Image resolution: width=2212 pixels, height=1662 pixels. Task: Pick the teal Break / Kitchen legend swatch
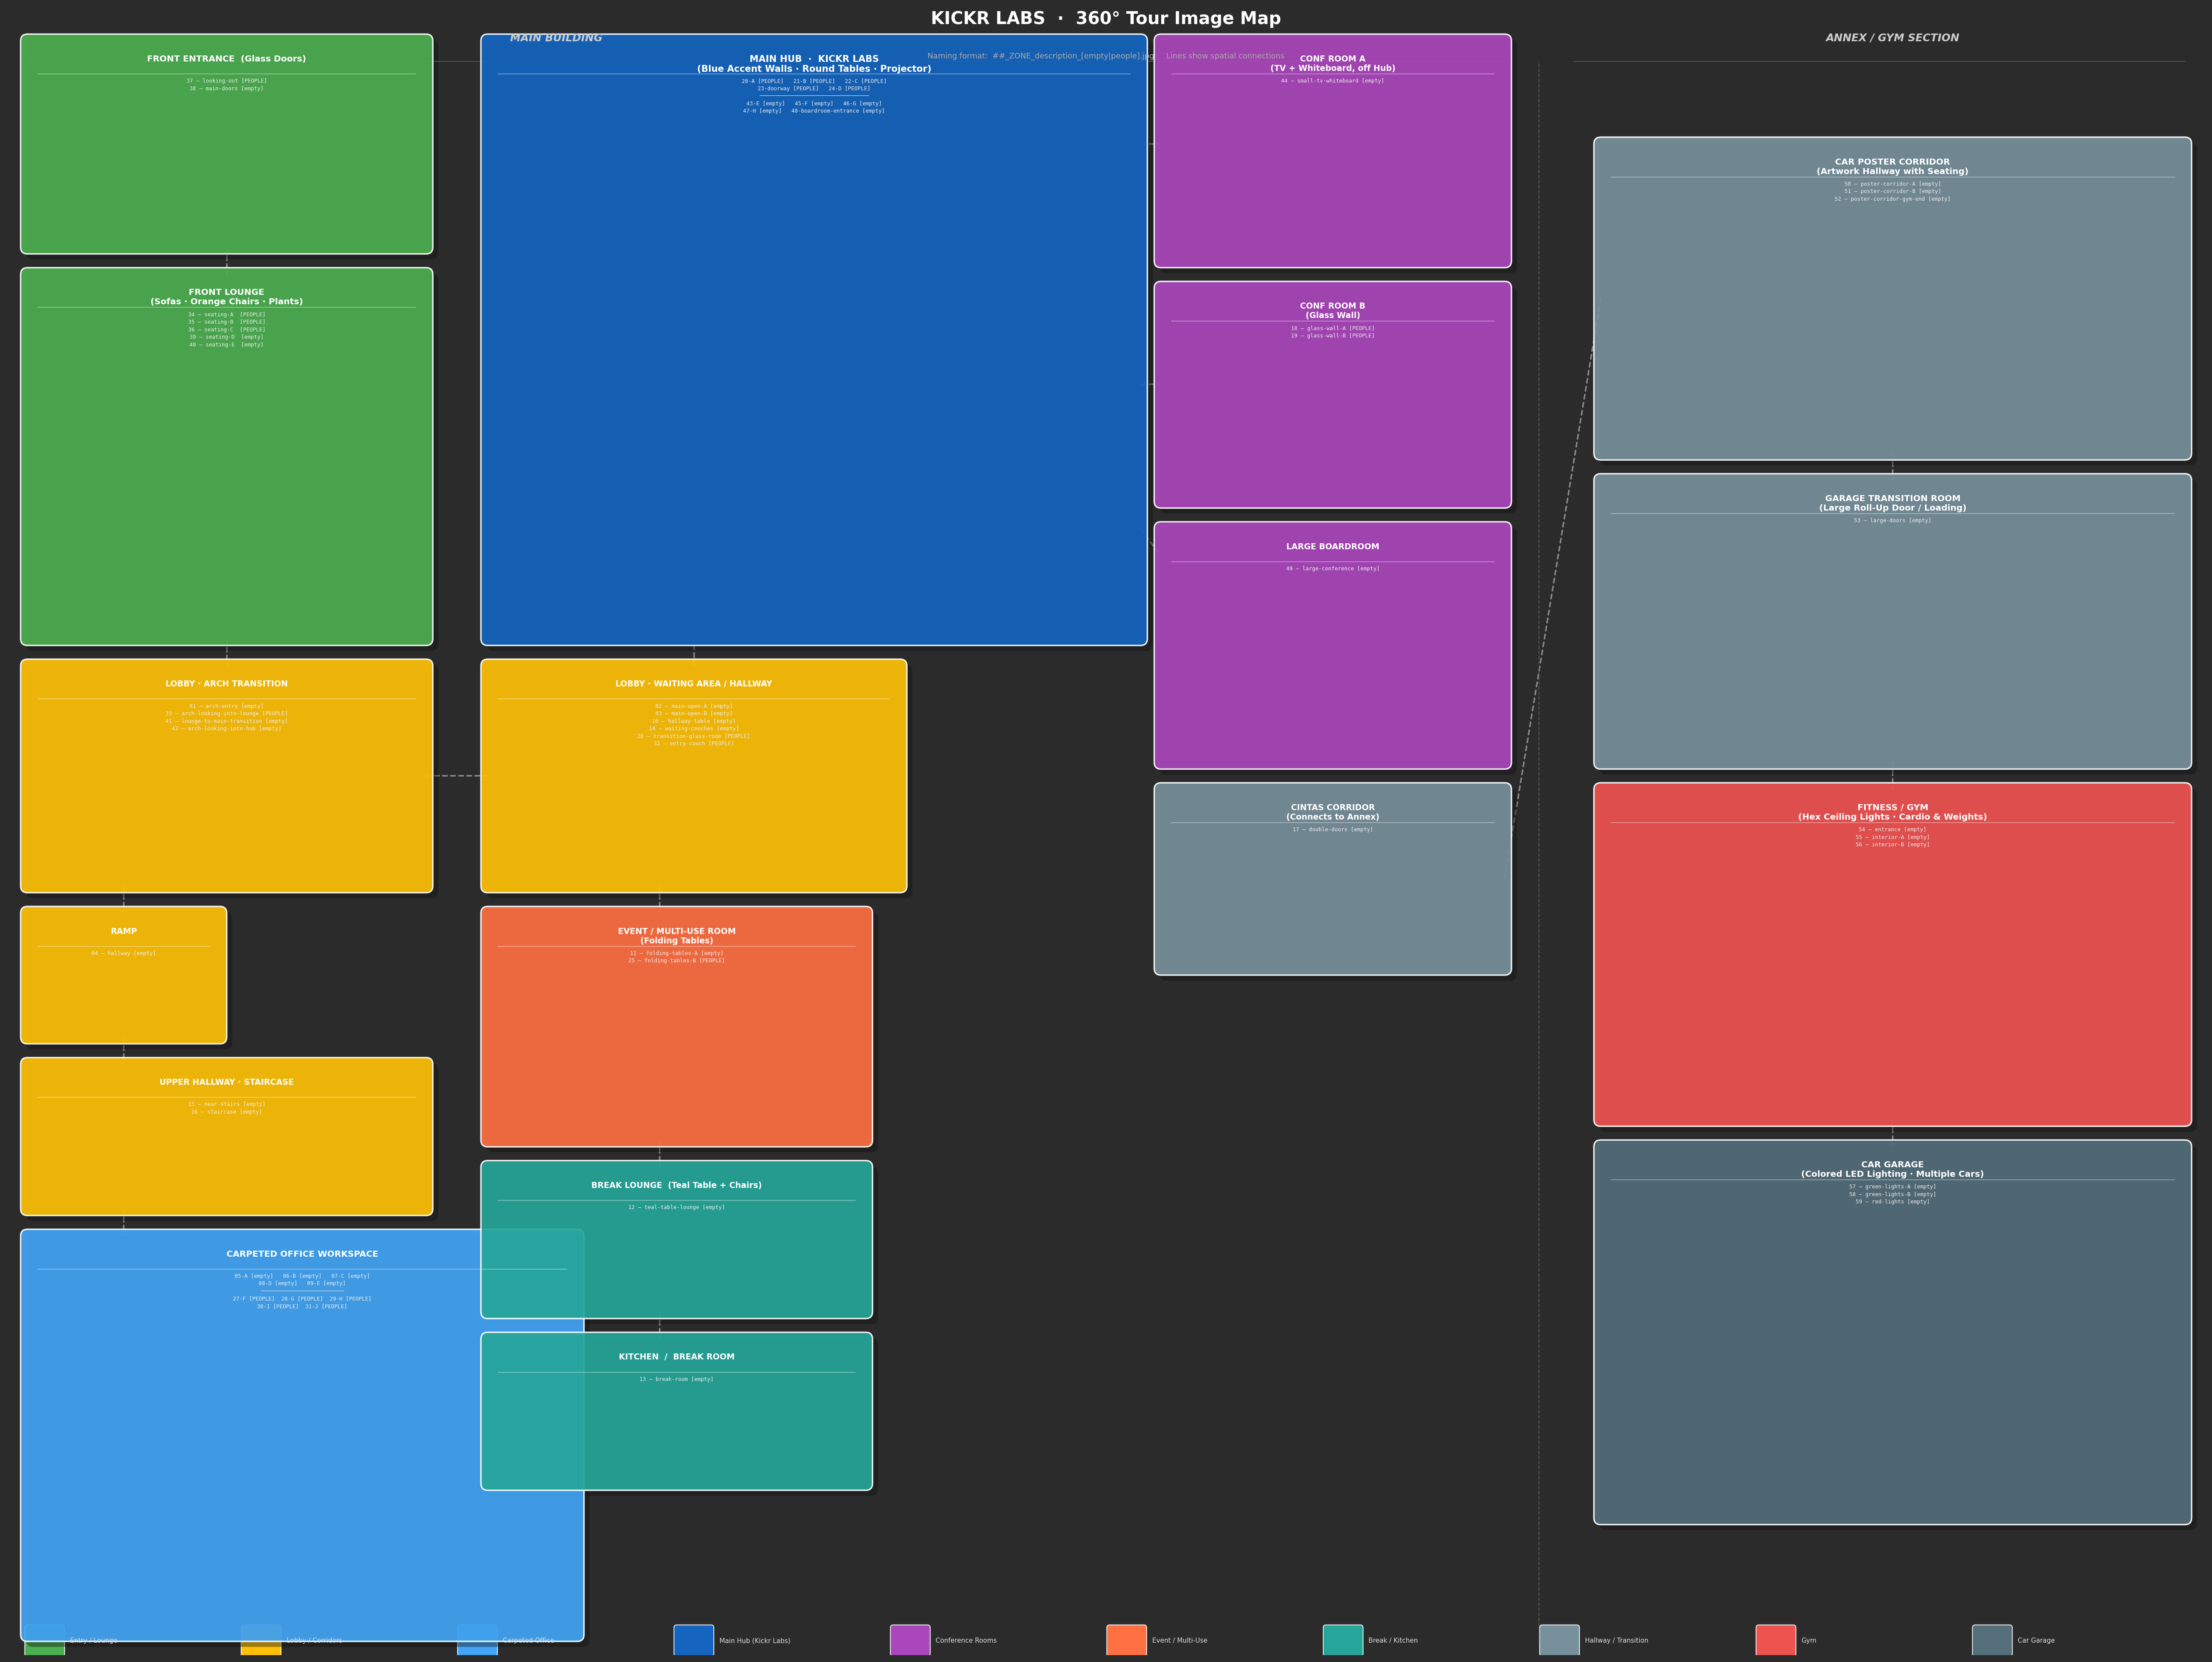point(1343,1640)
